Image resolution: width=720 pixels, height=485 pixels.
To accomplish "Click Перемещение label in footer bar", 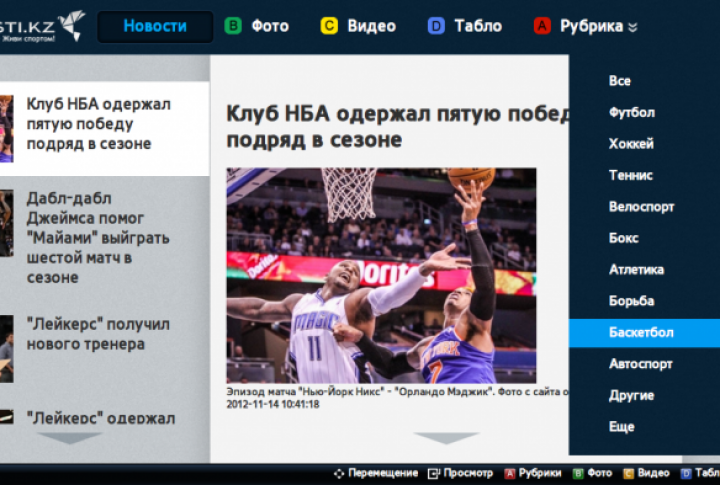I will pyautogui.click(x=383, y=473).
